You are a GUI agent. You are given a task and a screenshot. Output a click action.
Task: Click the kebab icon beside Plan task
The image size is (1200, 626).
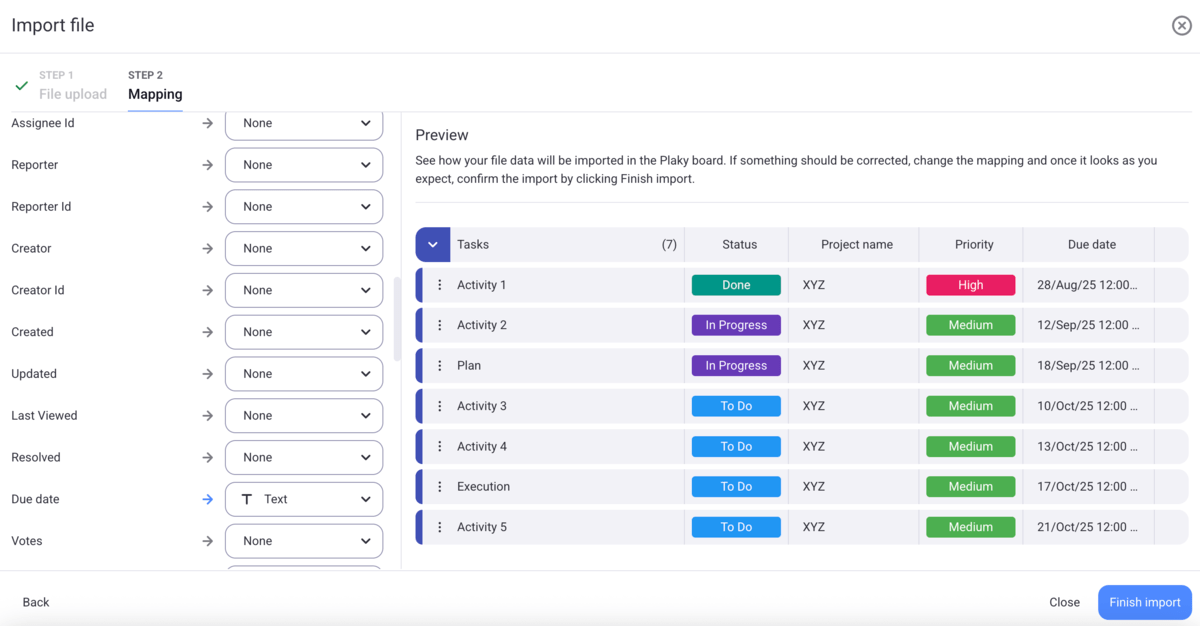[x=439, y=366]
